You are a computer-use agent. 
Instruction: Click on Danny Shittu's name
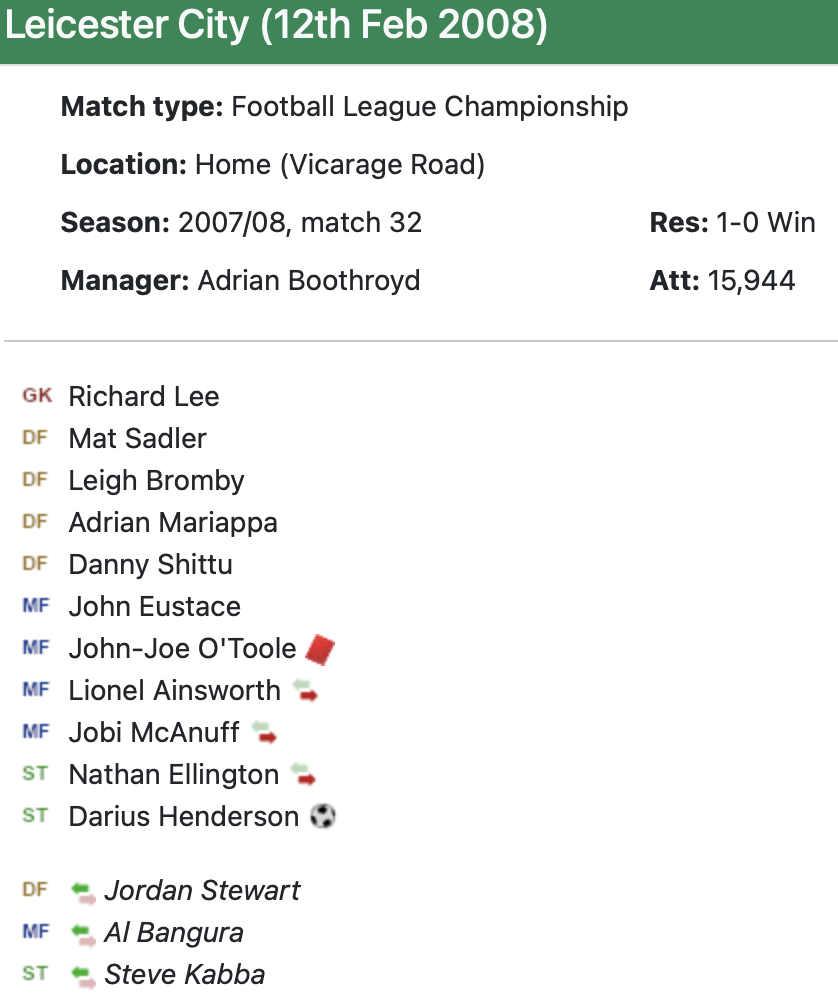[x=151, y=565]
